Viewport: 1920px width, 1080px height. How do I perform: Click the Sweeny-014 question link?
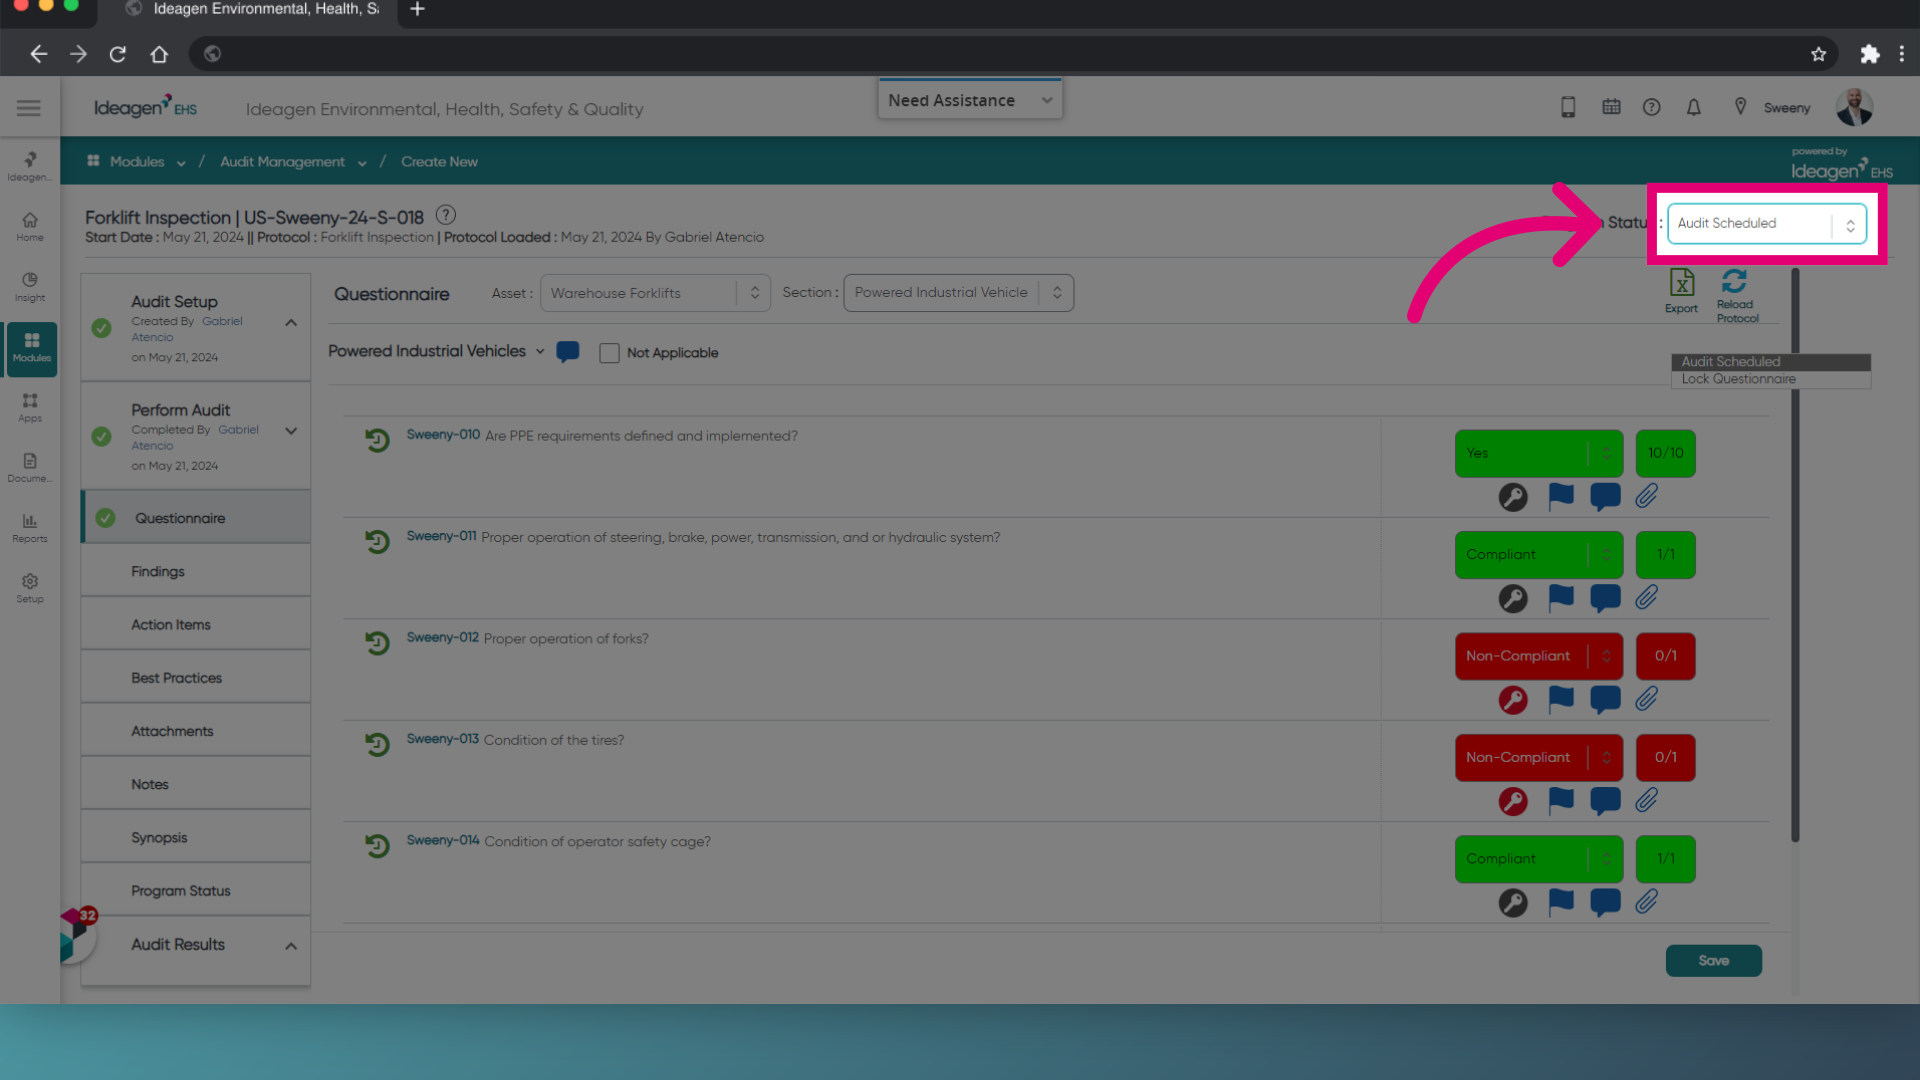tap(443, 840)
